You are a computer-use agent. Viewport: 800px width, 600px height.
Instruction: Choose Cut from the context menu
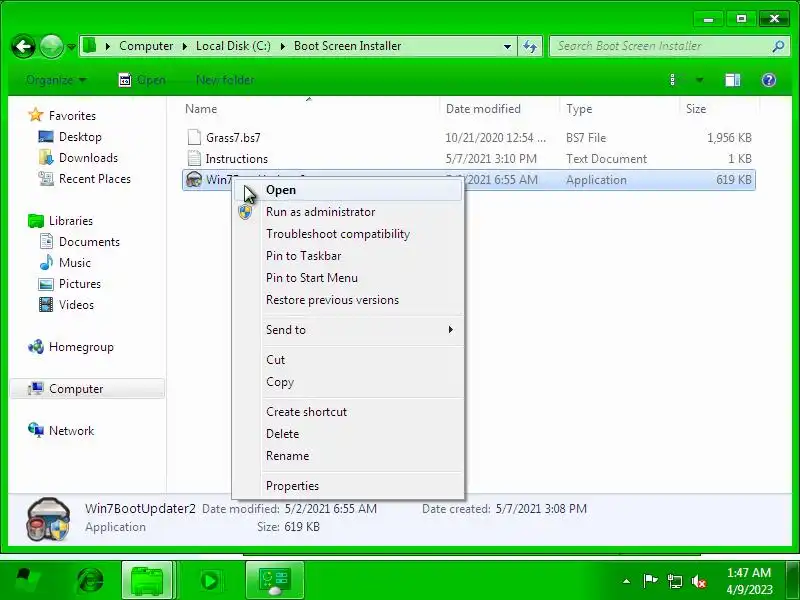348,360
